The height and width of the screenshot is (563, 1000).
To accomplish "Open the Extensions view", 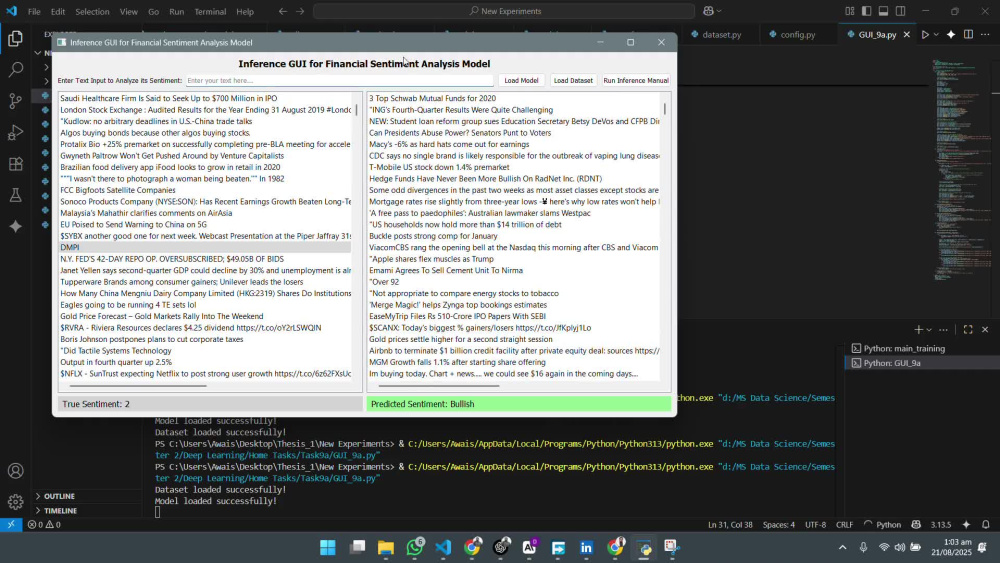I will tap(15, 164).
